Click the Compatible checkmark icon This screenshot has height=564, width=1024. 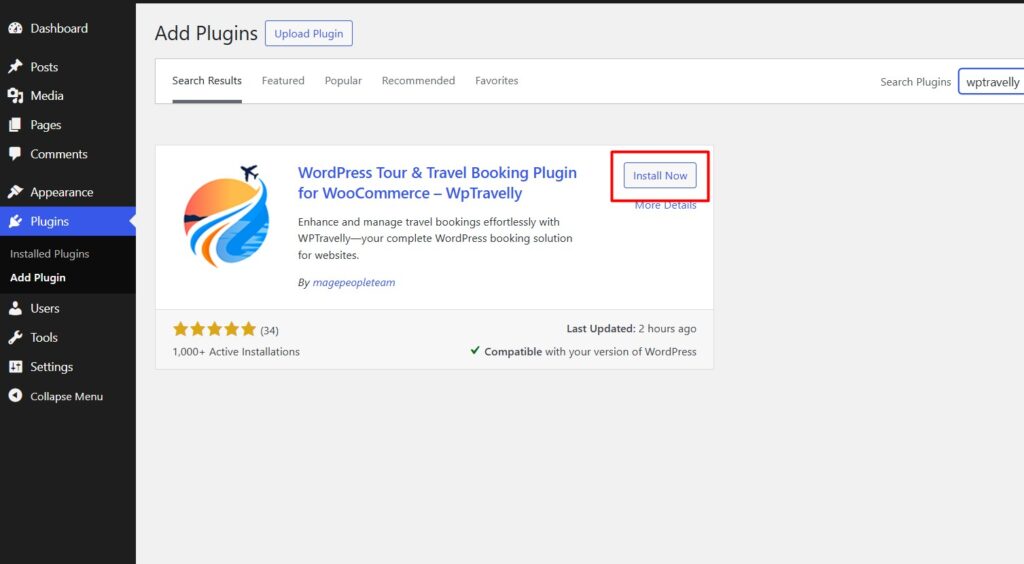click(x=475, y=351)
